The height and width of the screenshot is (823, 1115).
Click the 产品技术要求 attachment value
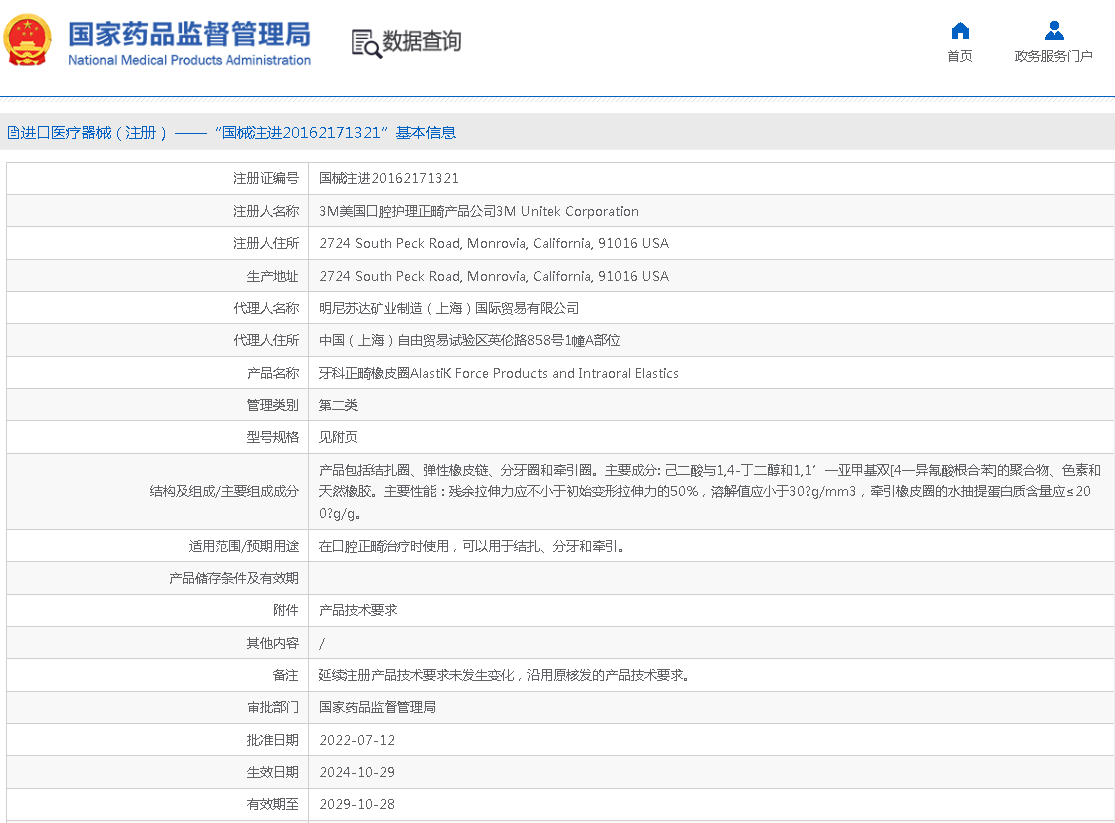[x=358, y=610]
